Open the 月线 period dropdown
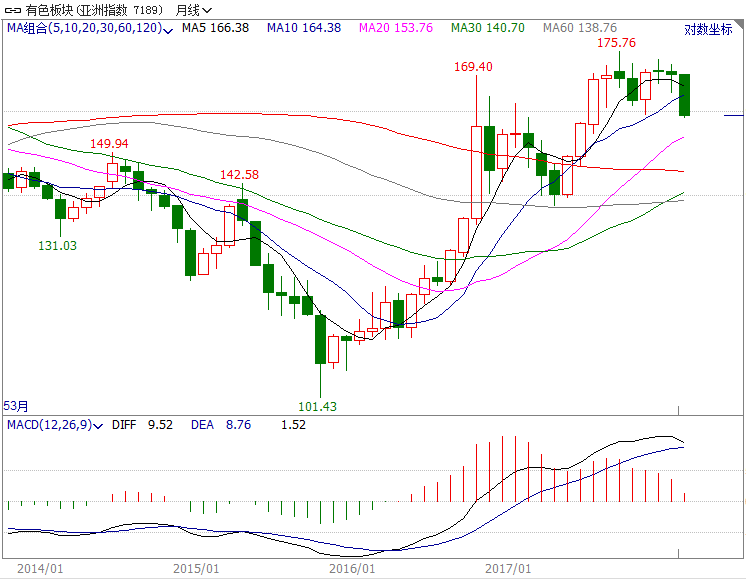 tap(194, 10)
